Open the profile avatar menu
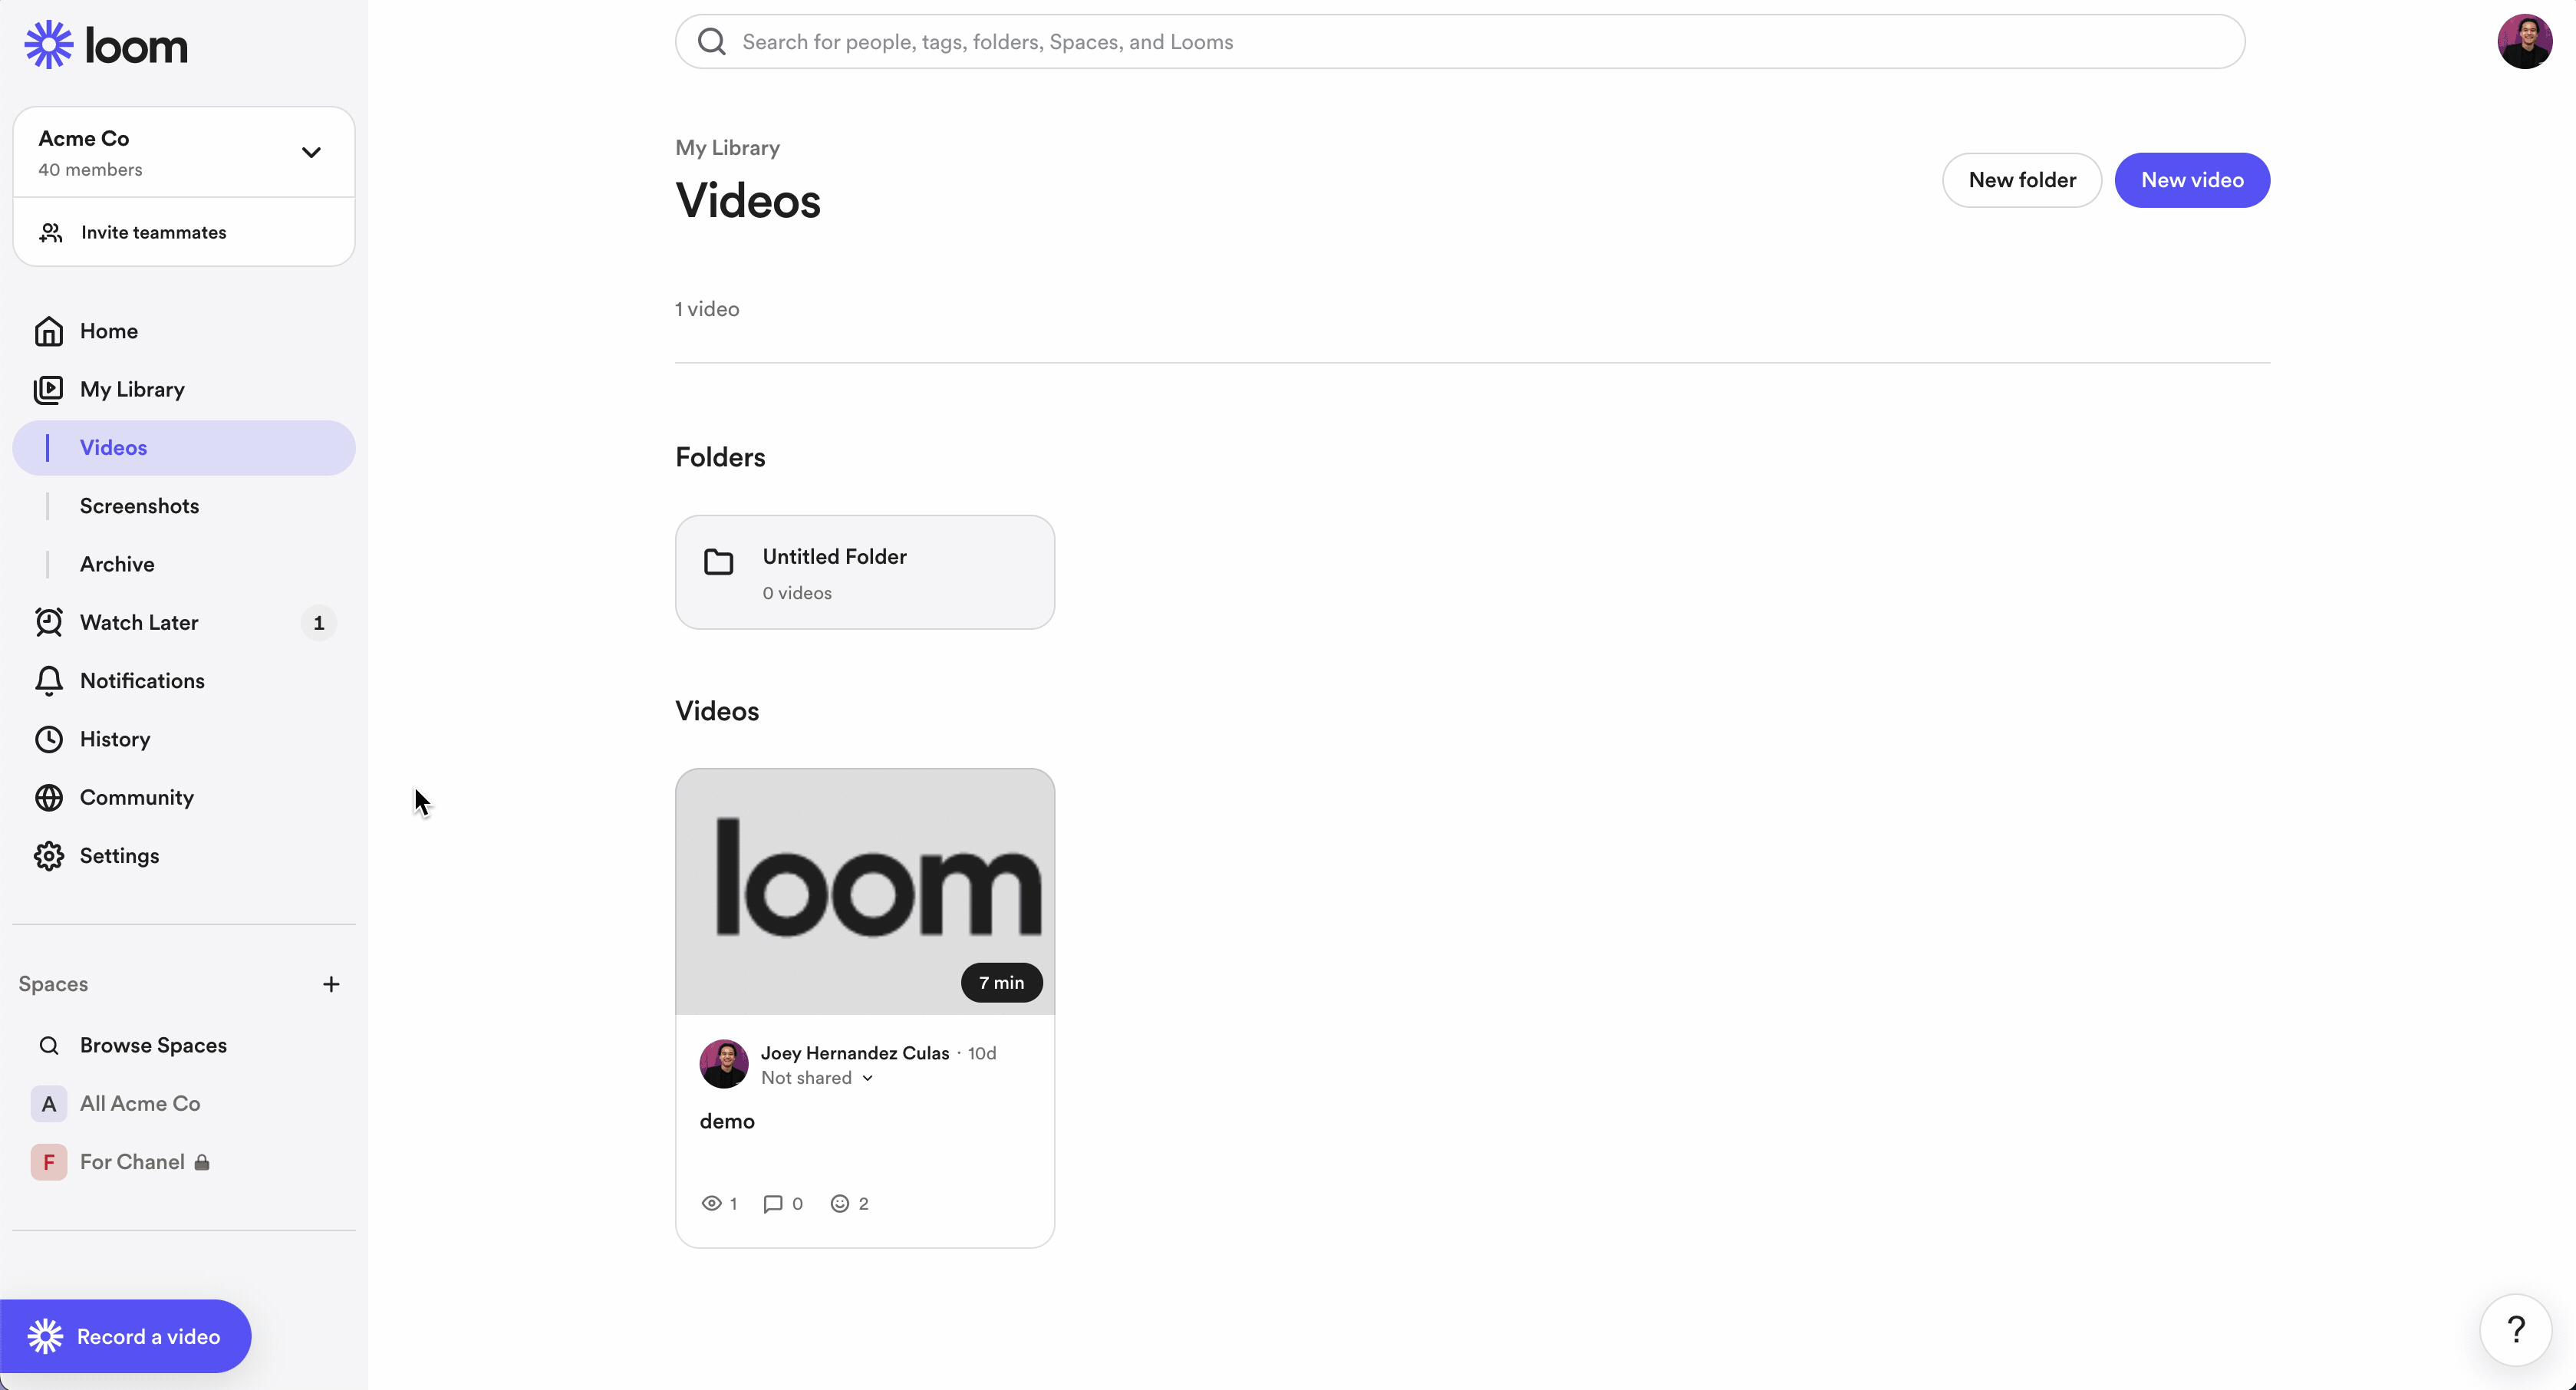The height and width of the screenshot is (1390, 2576). click(x=2523, y=42)
